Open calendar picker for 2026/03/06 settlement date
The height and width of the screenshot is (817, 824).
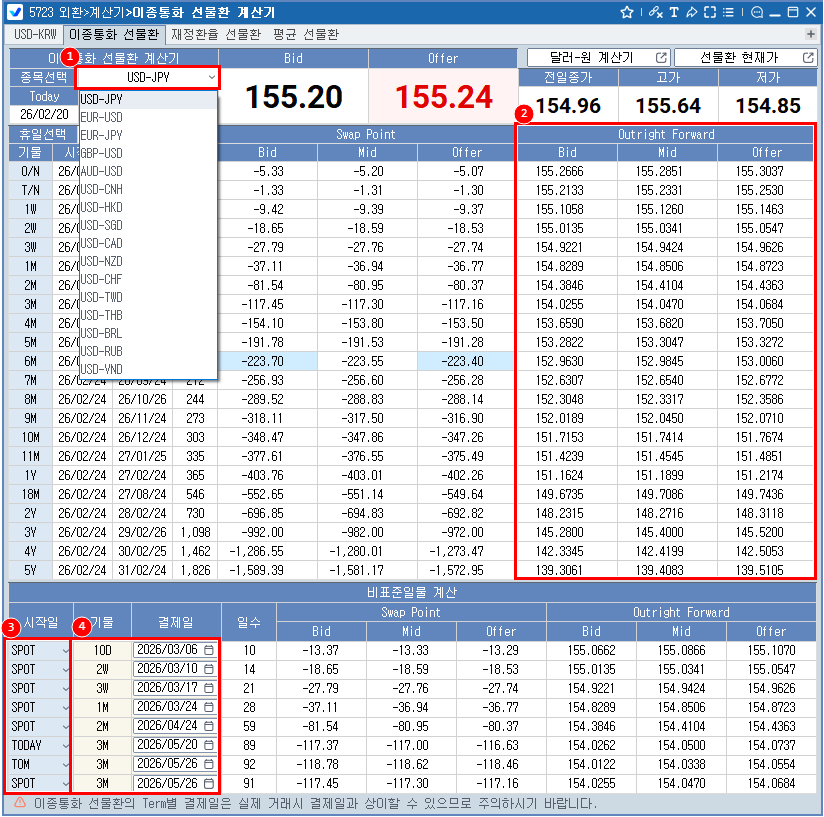[209, 650]
